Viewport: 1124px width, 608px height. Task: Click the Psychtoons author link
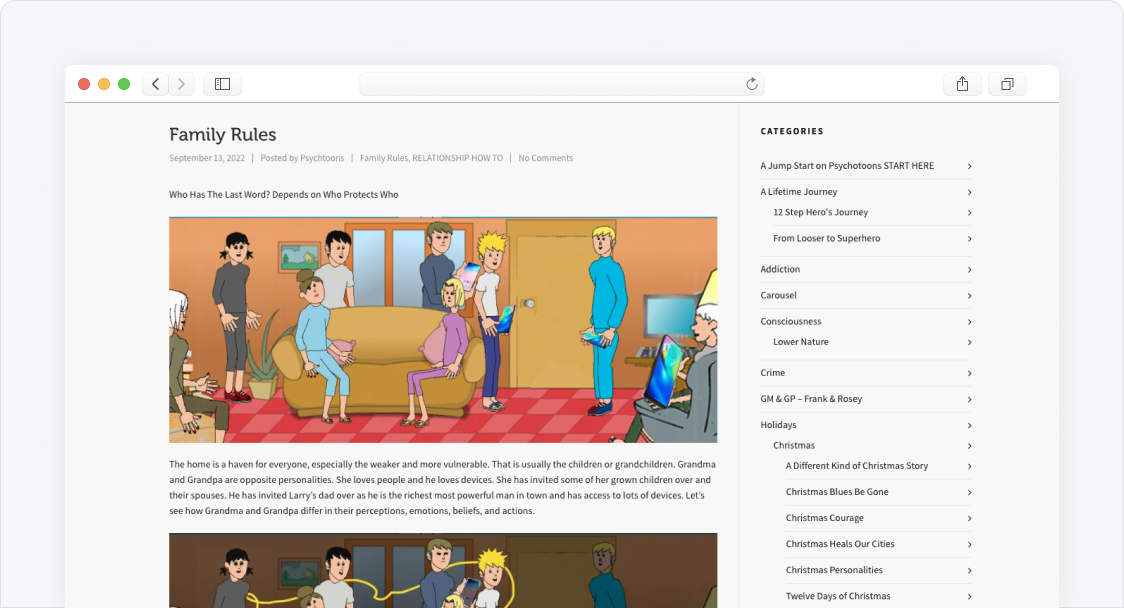coord(322,158)
